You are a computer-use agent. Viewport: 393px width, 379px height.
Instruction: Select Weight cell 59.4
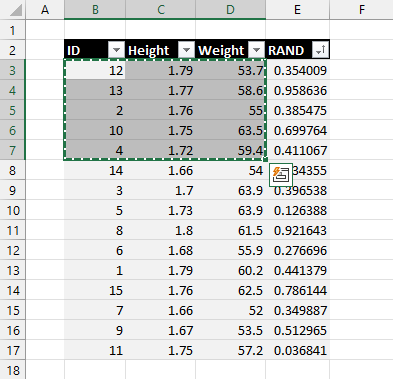click(x=231, y=150)
